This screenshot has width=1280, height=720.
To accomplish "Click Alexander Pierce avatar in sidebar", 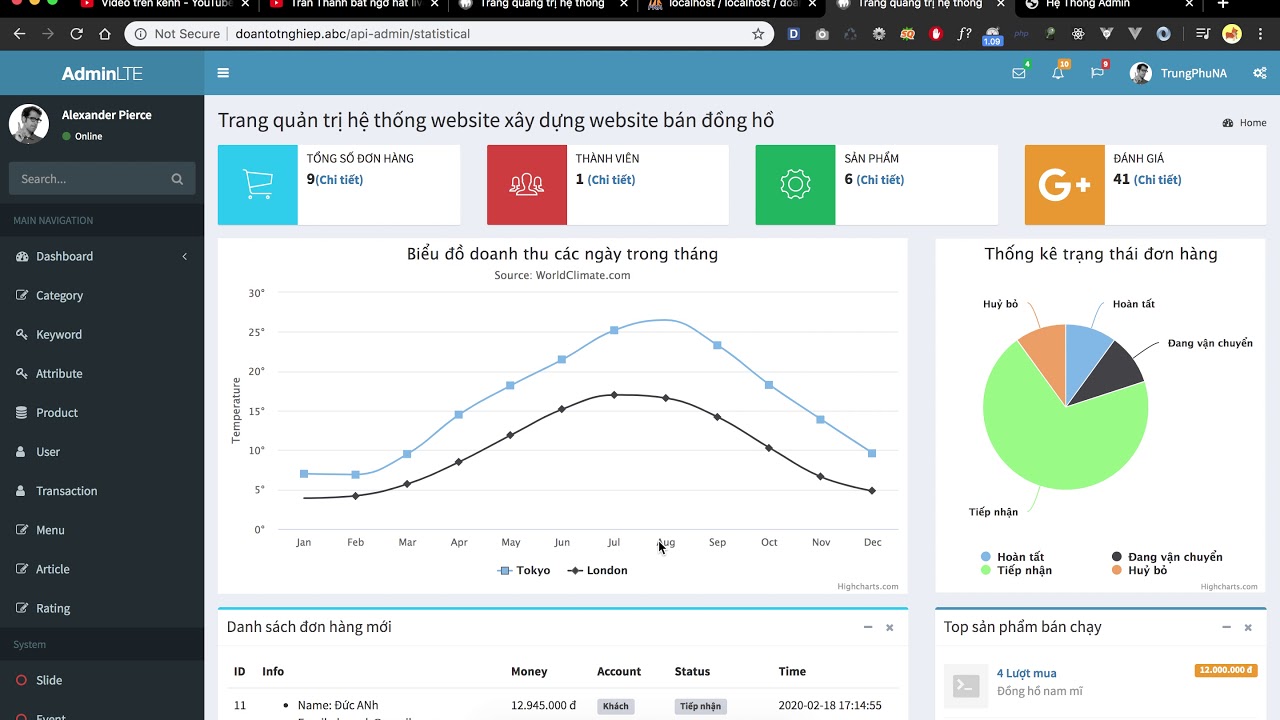I will coord(29,124).
